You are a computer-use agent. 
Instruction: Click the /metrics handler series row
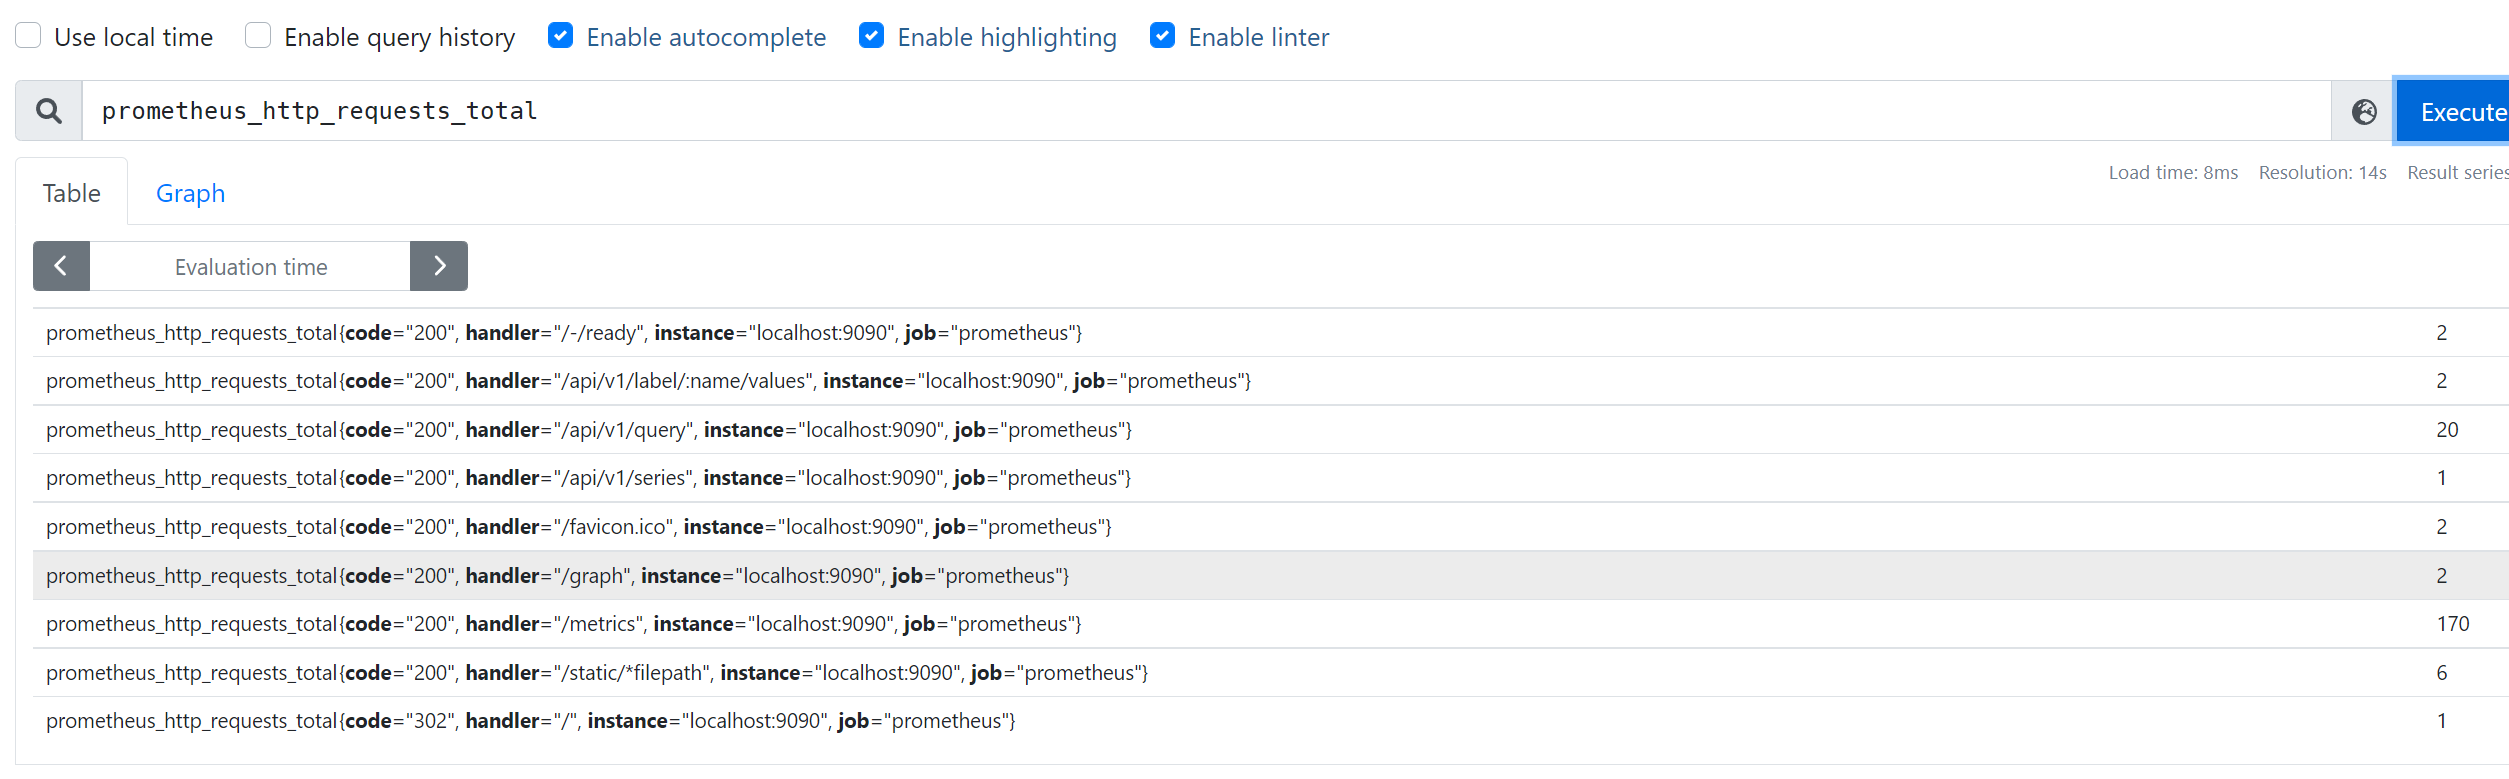coord(1271,624)
